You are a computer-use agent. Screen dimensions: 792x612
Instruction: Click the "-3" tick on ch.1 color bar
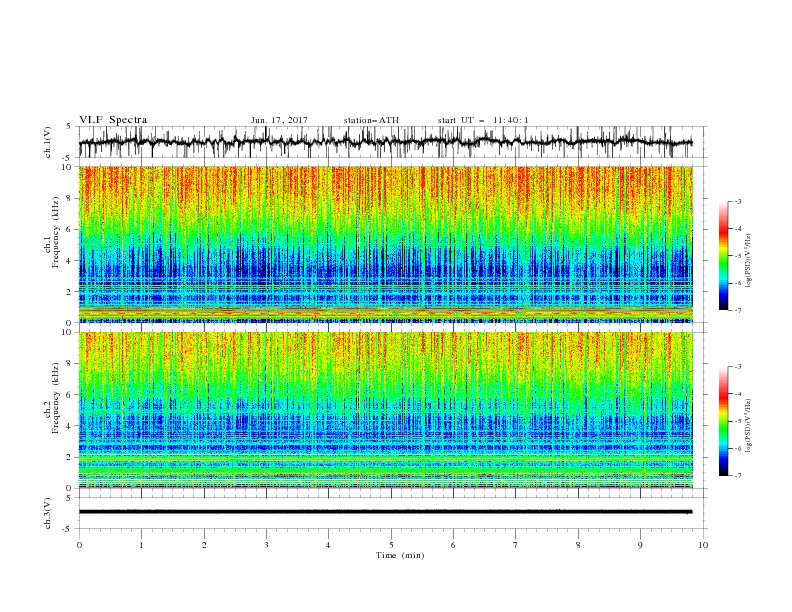coord(737,201)
